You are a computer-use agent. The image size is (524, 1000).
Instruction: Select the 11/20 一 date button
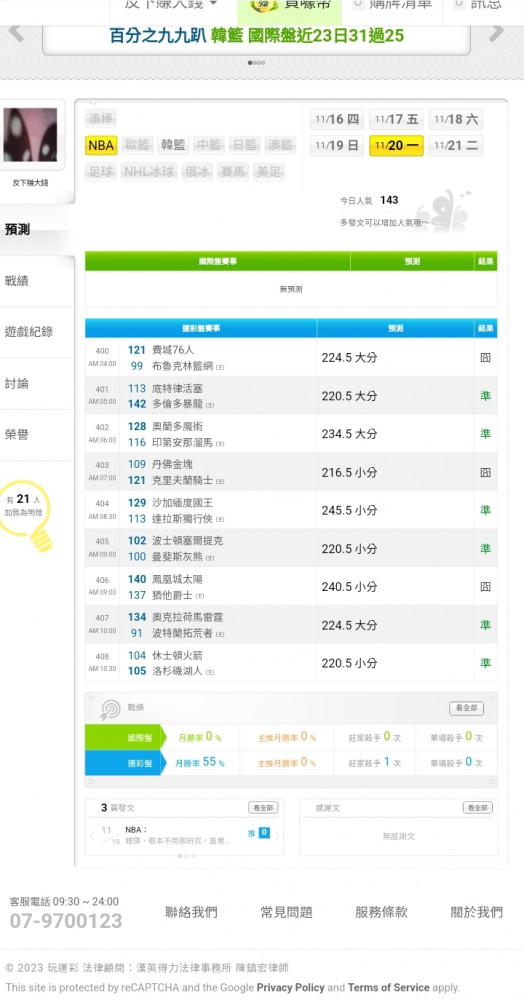[x=396, y=145]
